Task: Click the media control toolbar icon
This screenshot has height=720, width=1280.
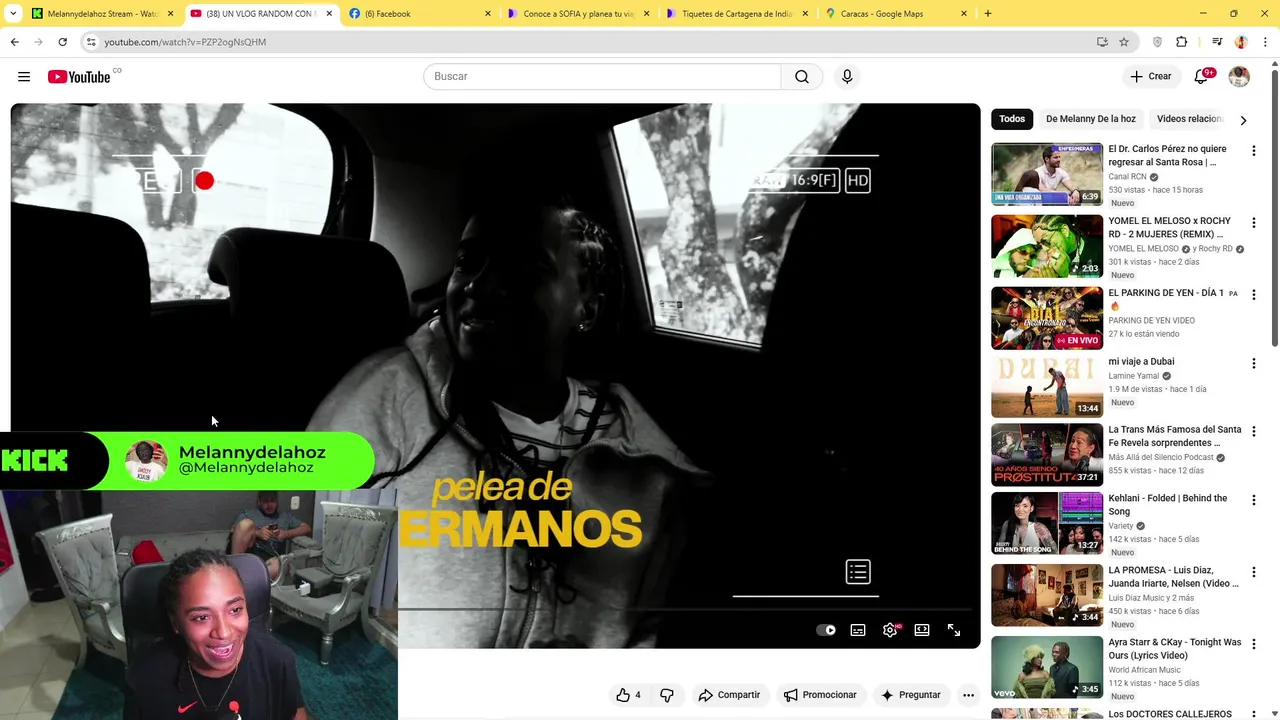Action: coord(1217,42)
